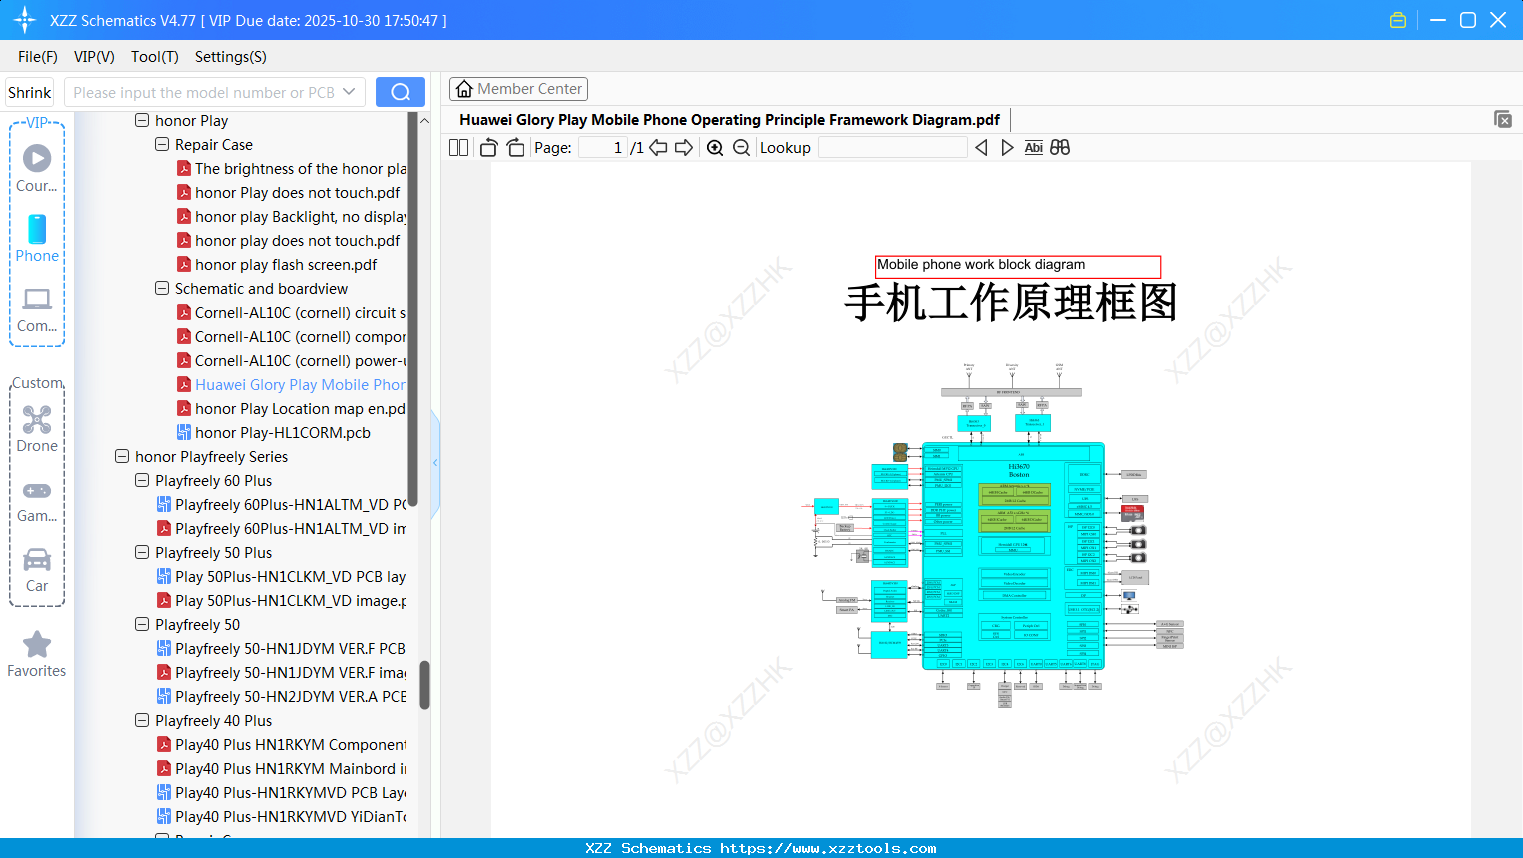Open the VIP(V) menu
The width and height of the screenshot is (1523, 858).
[x=94, y=57]
